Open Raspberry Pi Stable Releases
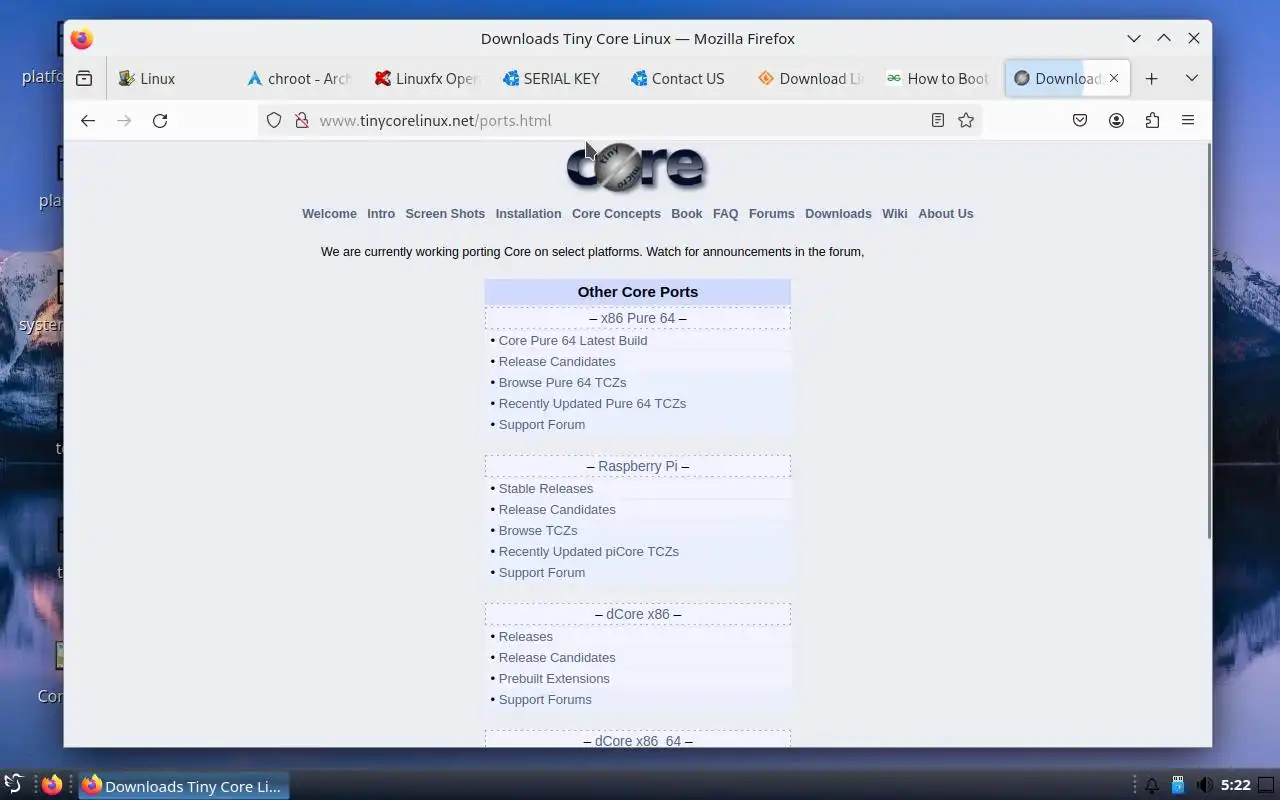Viewport: 1280px width, 800px height. click(546, 489)
